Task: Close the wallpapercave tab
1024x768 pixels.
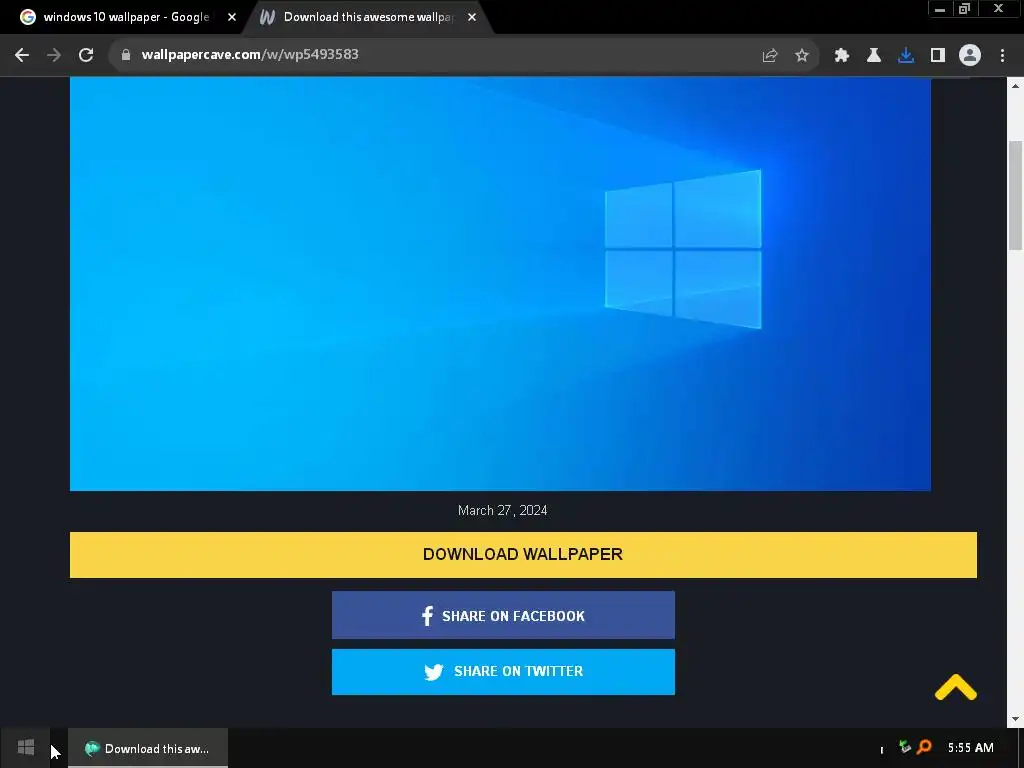Action: [x=472, y=17]
